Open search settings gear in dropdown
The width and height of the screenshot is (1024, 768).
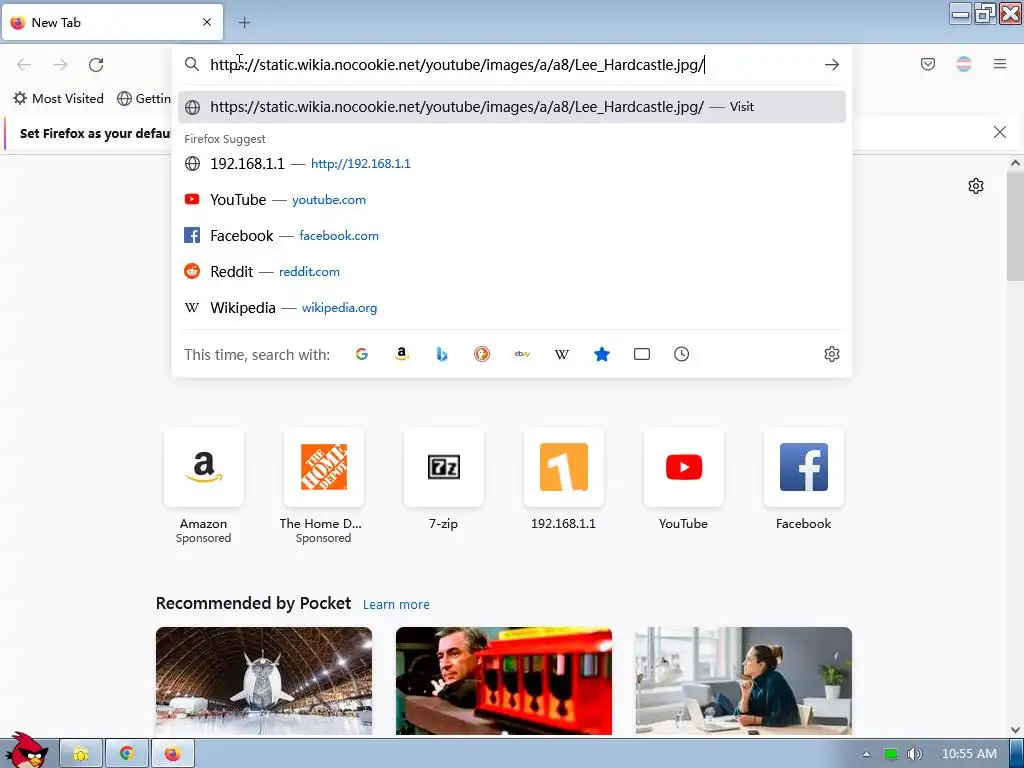831,354
